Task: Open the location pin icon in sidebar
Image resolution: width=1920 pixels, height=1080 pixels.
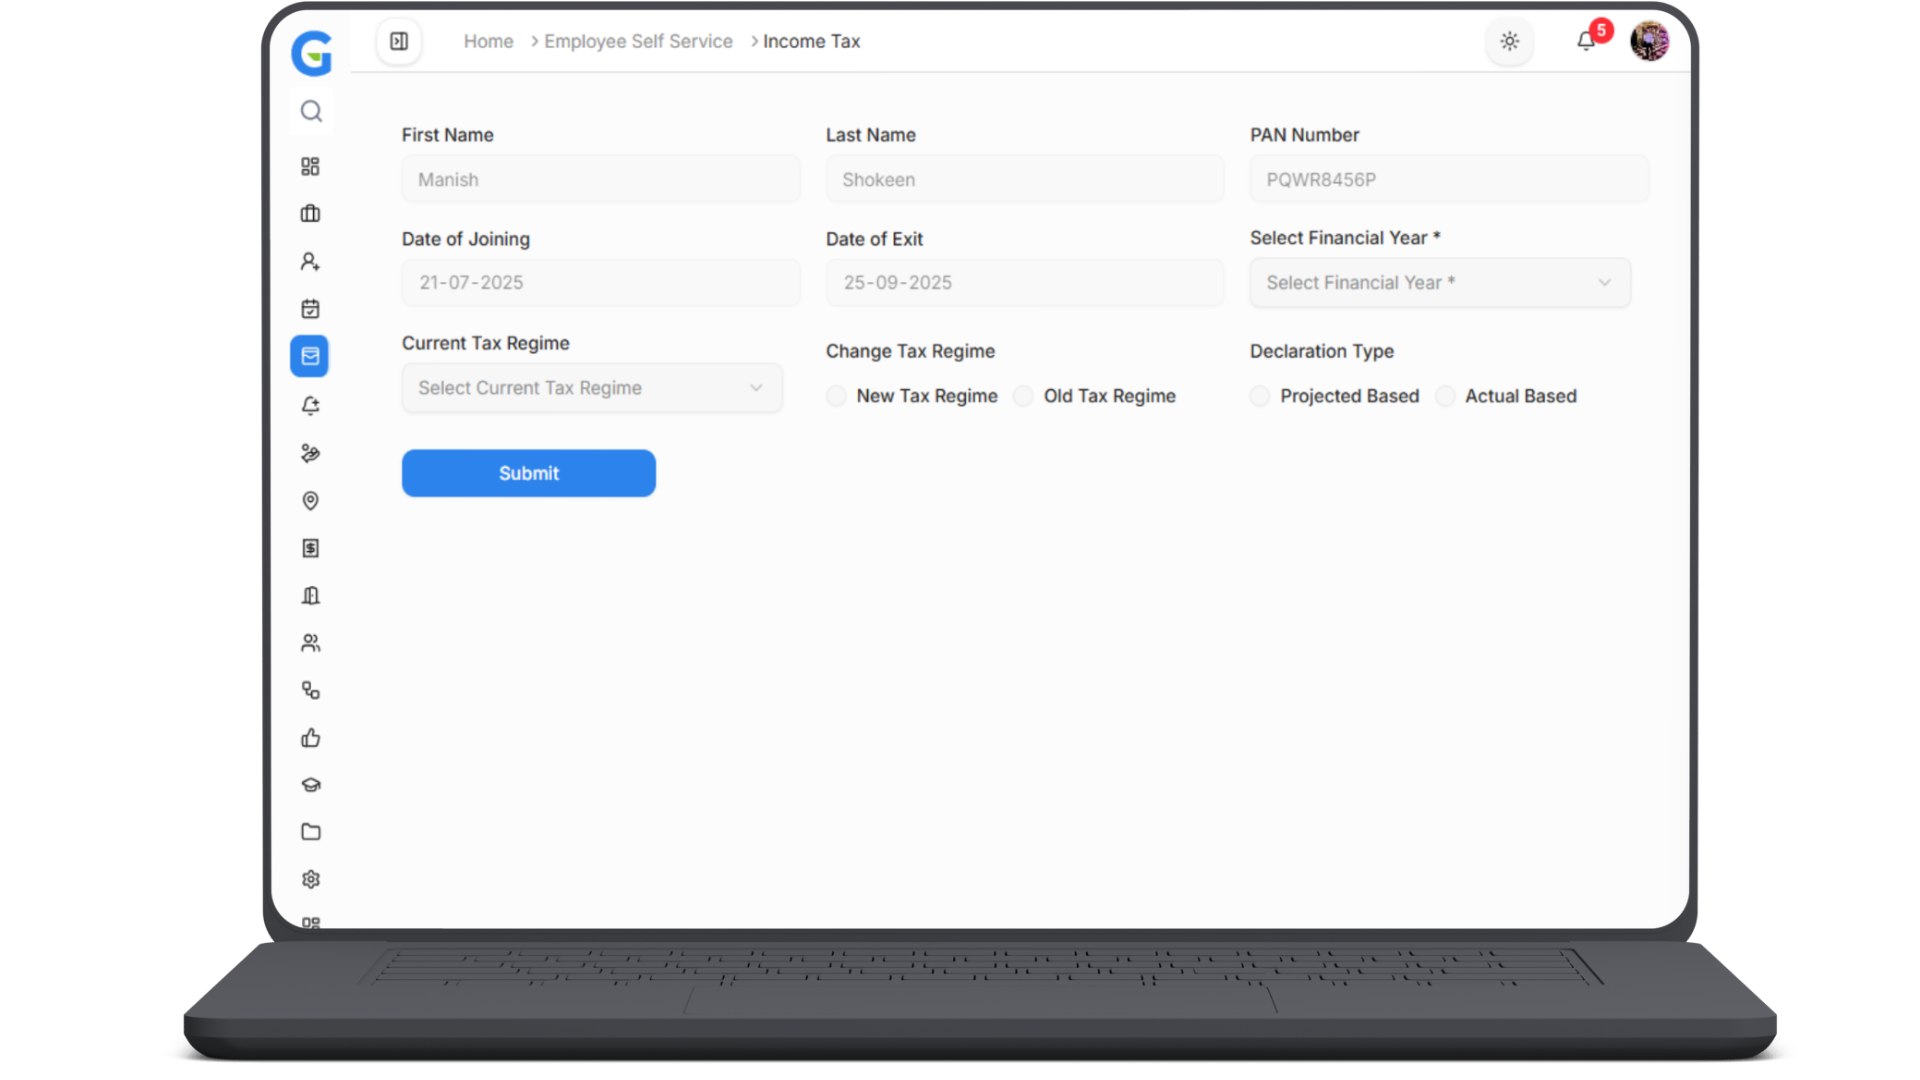Action: (x=310, y=500)
